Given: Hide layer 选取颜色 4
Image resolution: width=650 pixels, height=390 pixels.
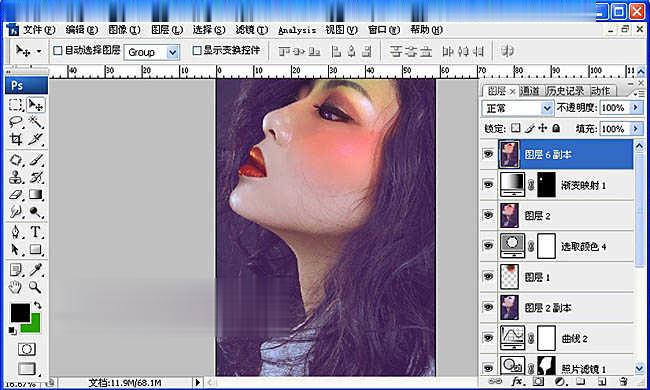Looking at the screenshot, I should (488, 246).
